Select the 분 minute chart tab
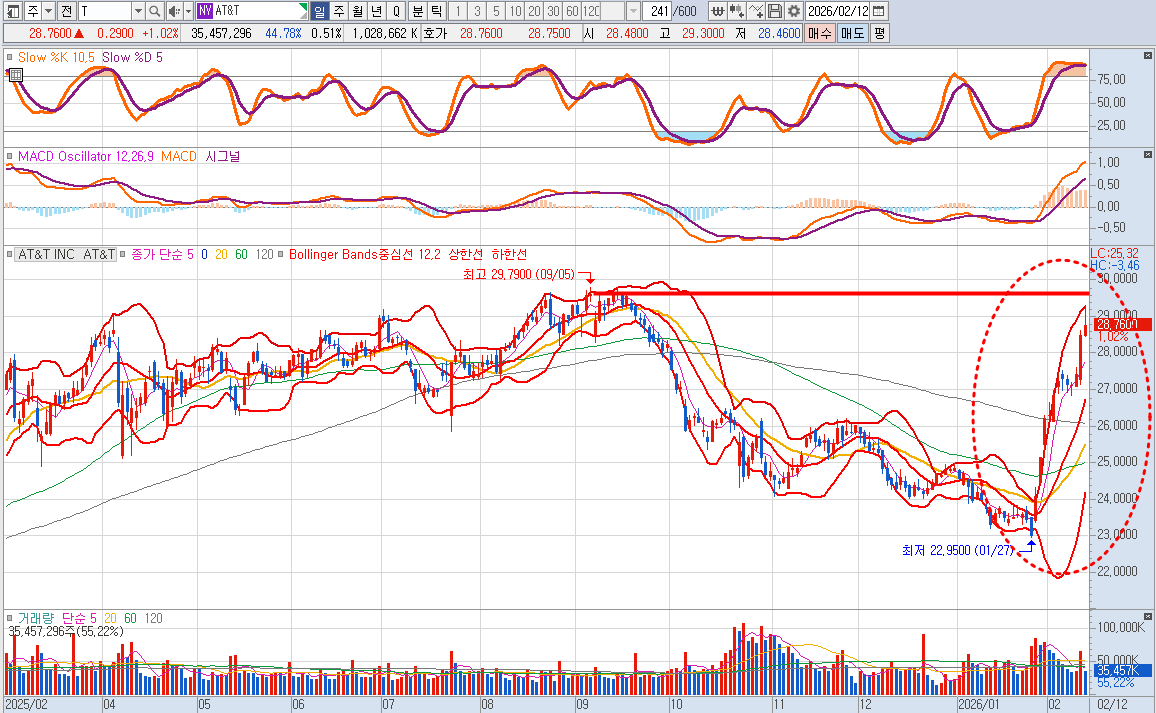 point(417,11)
